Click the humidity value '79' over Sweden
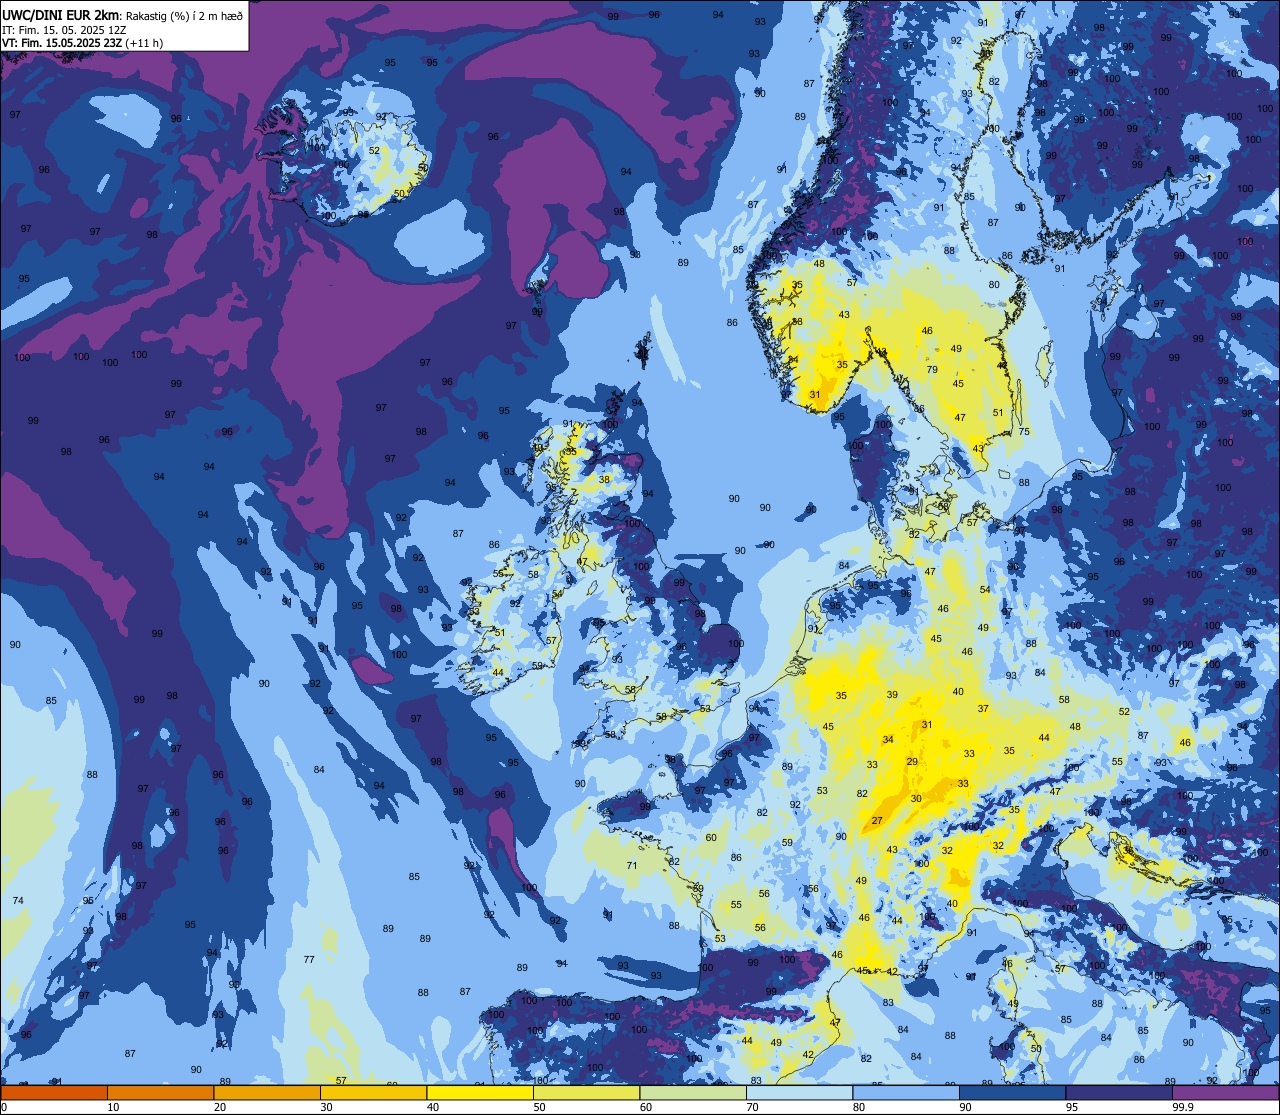The width and height of the screenshot is (1280, 1115). tap(932, 370)
